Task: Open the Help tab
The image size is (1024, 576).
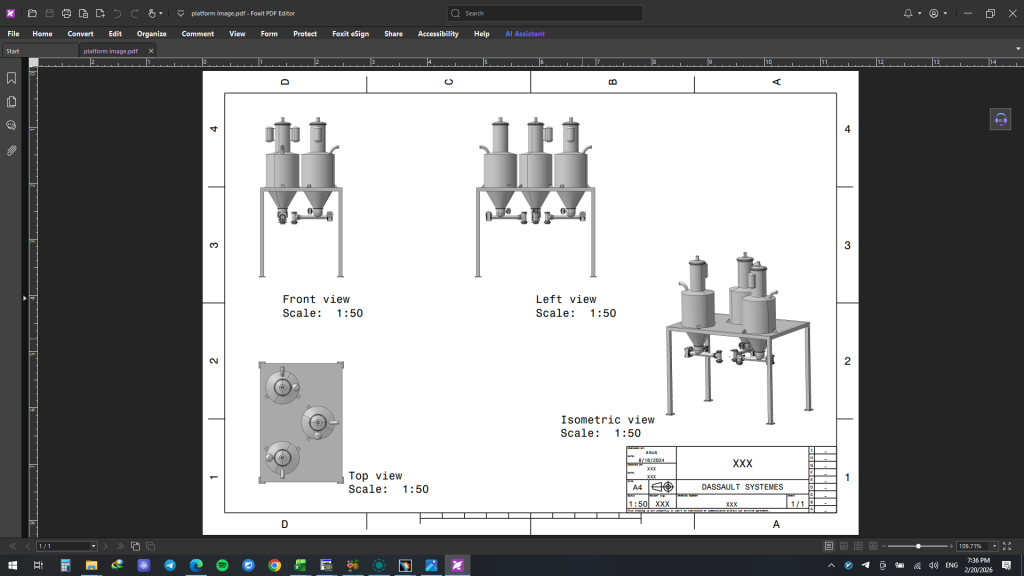Action: 481,33
